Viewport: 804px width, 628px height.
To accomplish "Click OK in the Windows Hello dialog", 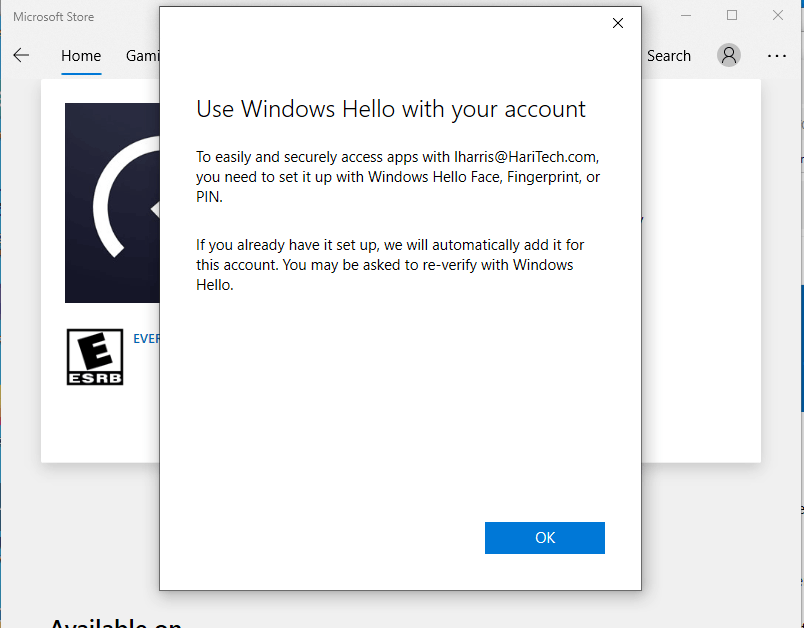I will point(545,538).
